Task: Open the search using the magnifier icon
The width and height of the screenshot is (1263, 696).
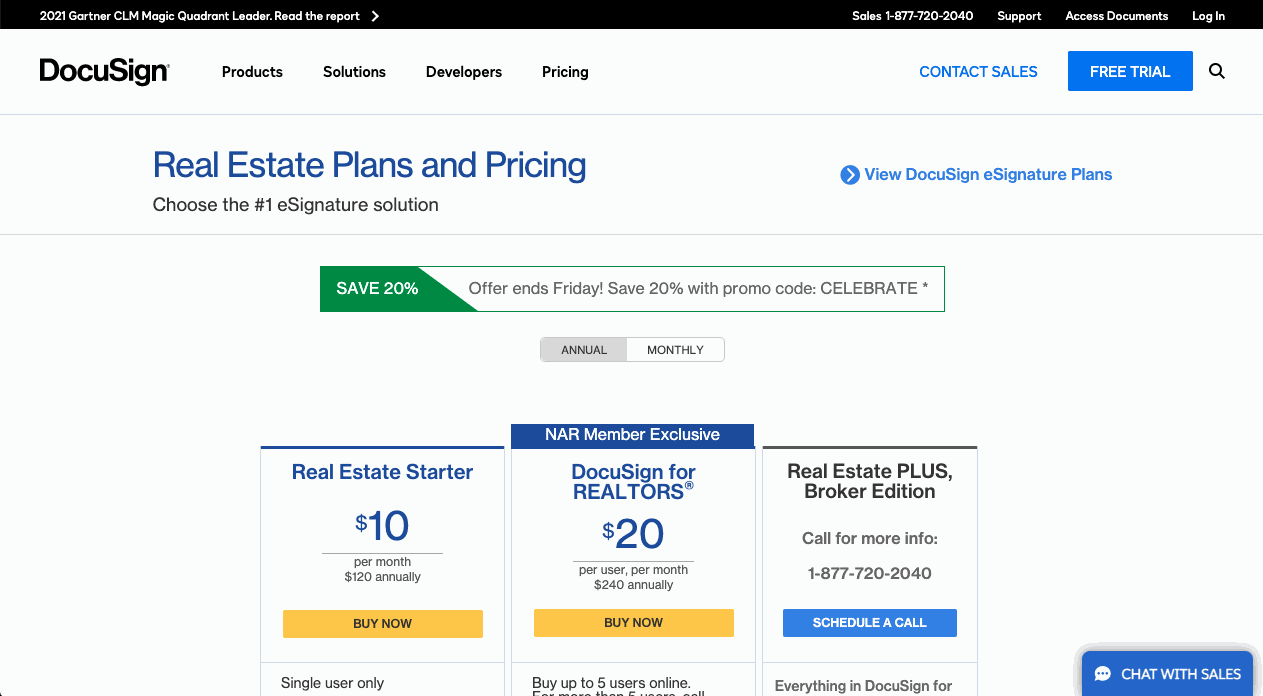Action: click(1216, 71)
